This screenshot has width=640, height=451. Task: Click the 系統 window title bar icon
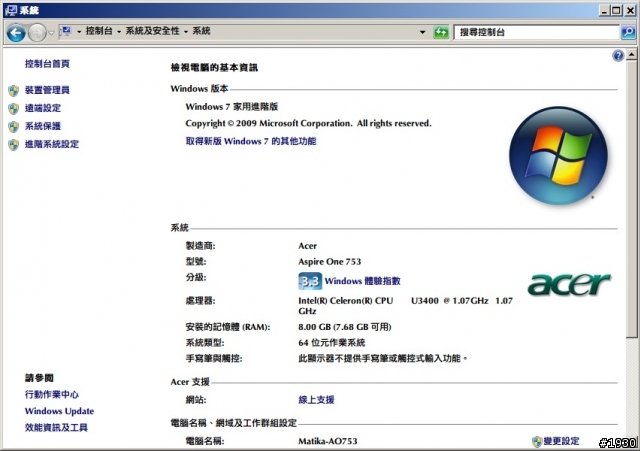click(x=11, y=10)
